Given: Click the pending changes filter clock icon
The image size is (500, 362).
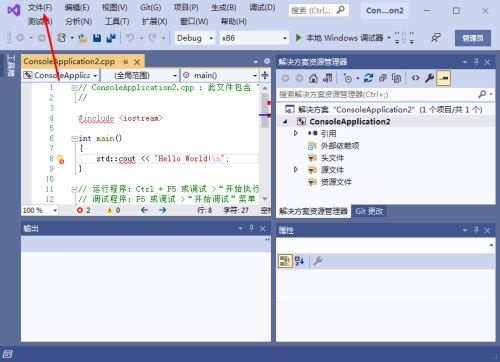Looking at the screenshot, I should [348, 78].
